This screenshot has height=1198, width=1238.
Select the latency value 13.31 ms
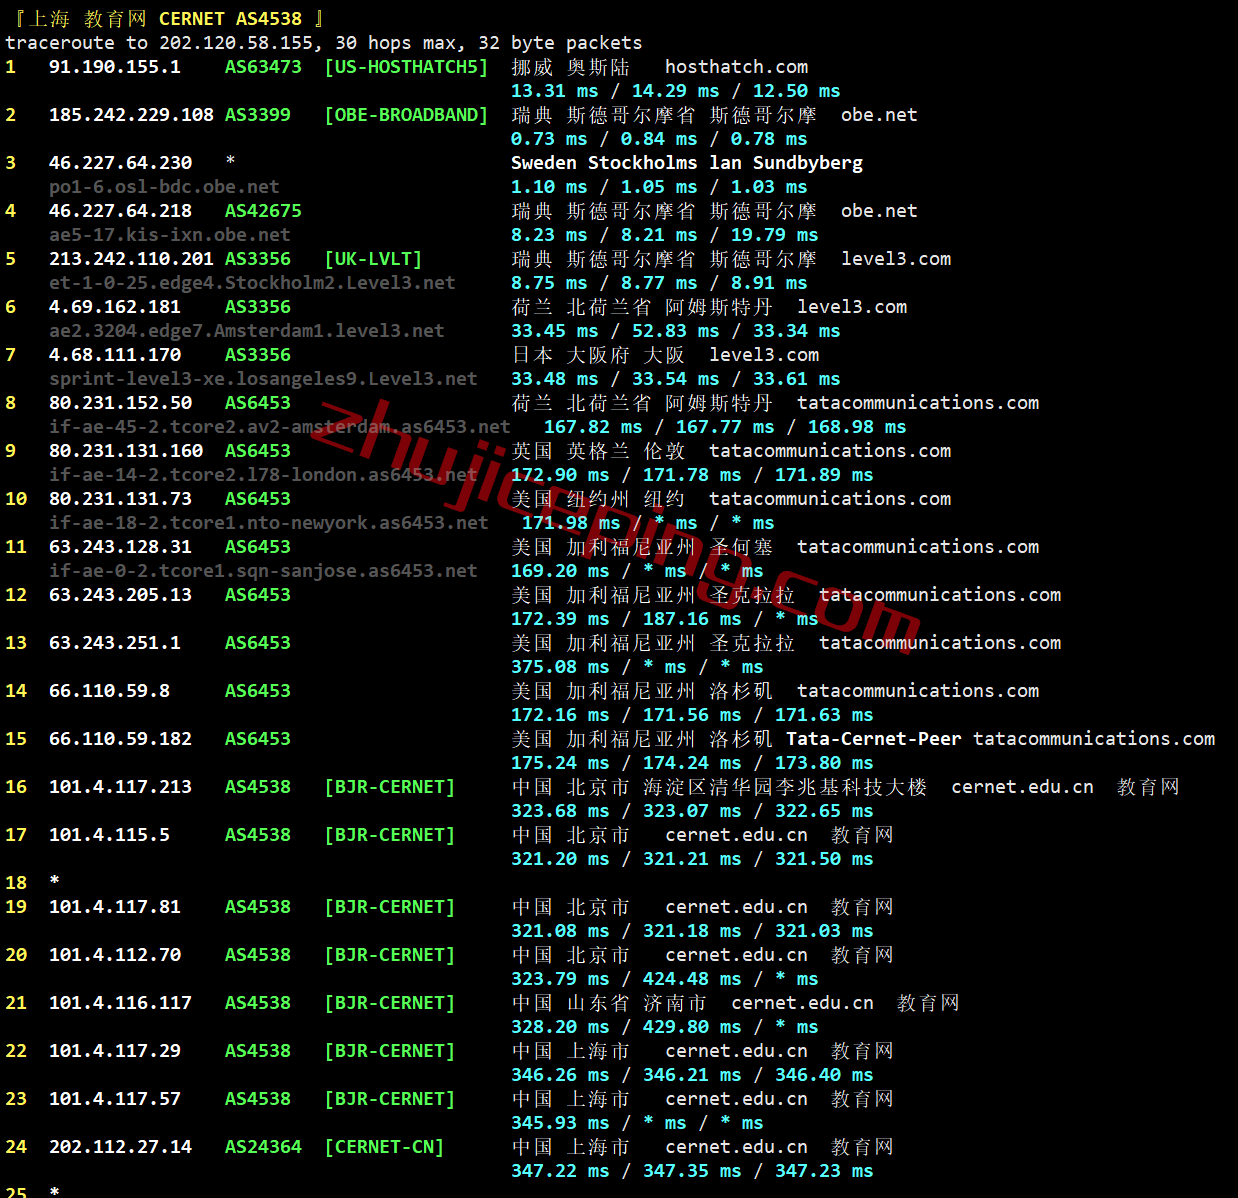coord(555,91)
